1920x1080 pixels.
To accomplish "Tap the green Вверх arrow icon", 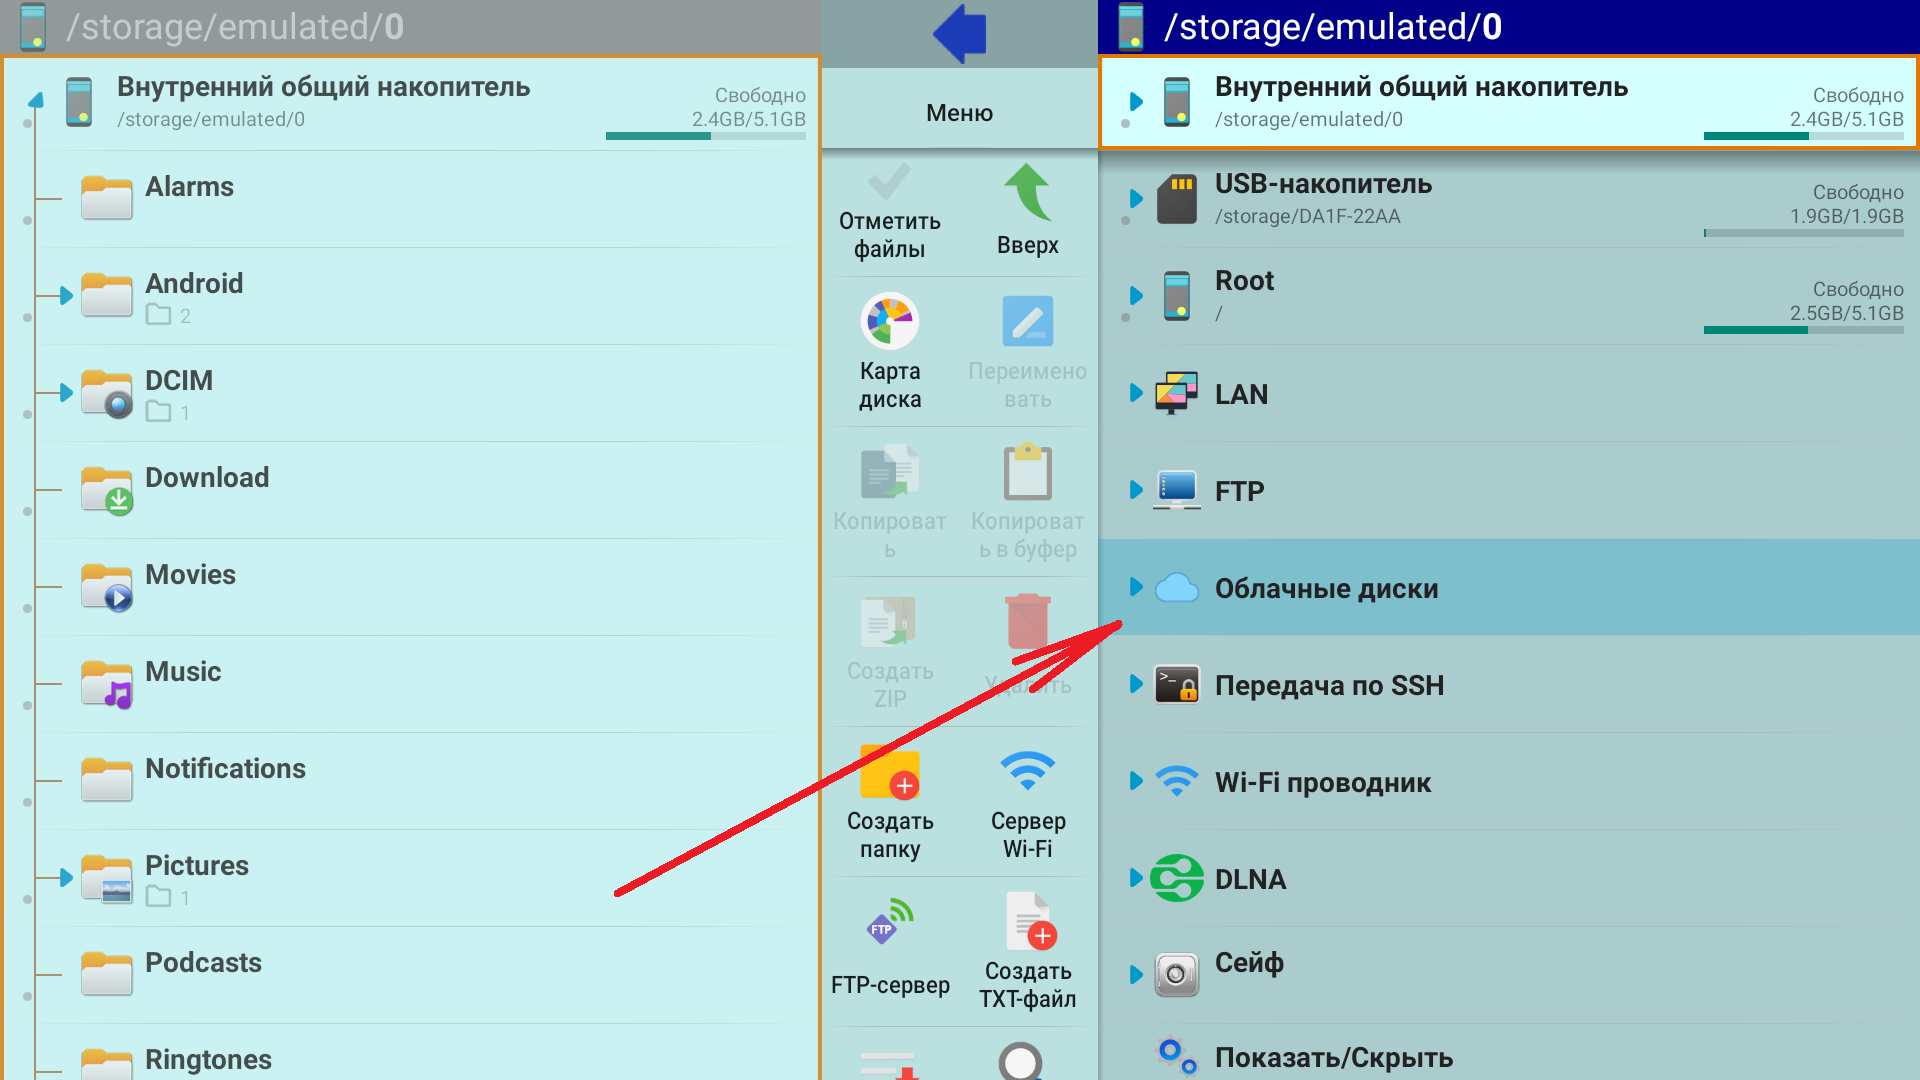I will click(x=1027, y=192).
